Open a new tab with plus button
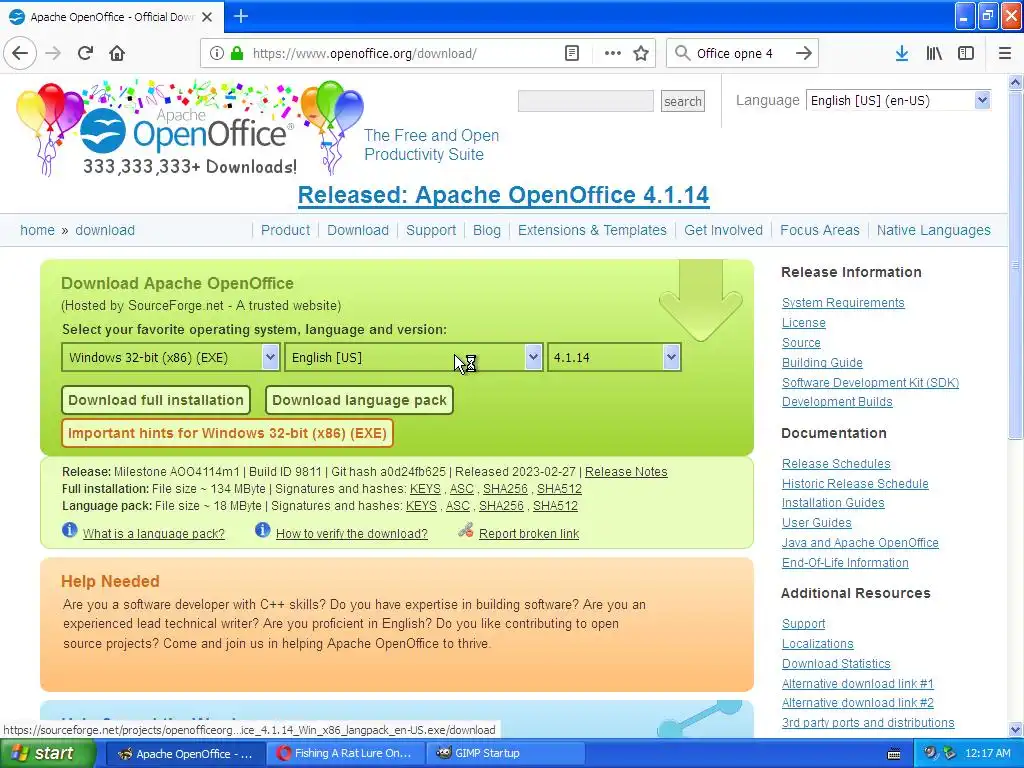The width and height of the screenshot is (1024, 768). (240, 16)
